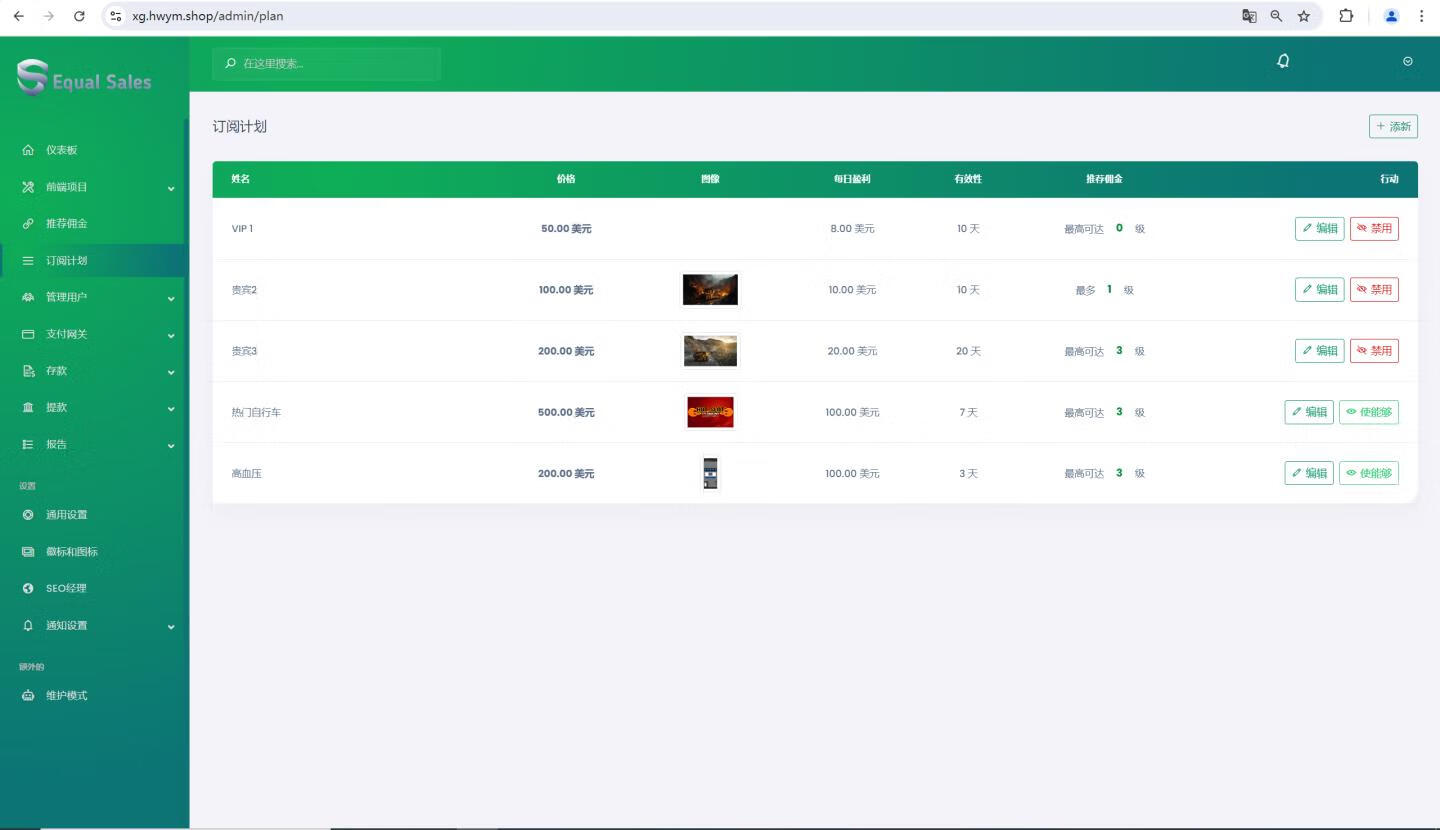Image resolution: width=1440 pixels, height=830 pixels.
Task: Go to 推荐佣金 in the sidebar
Action: coord(66,223)
